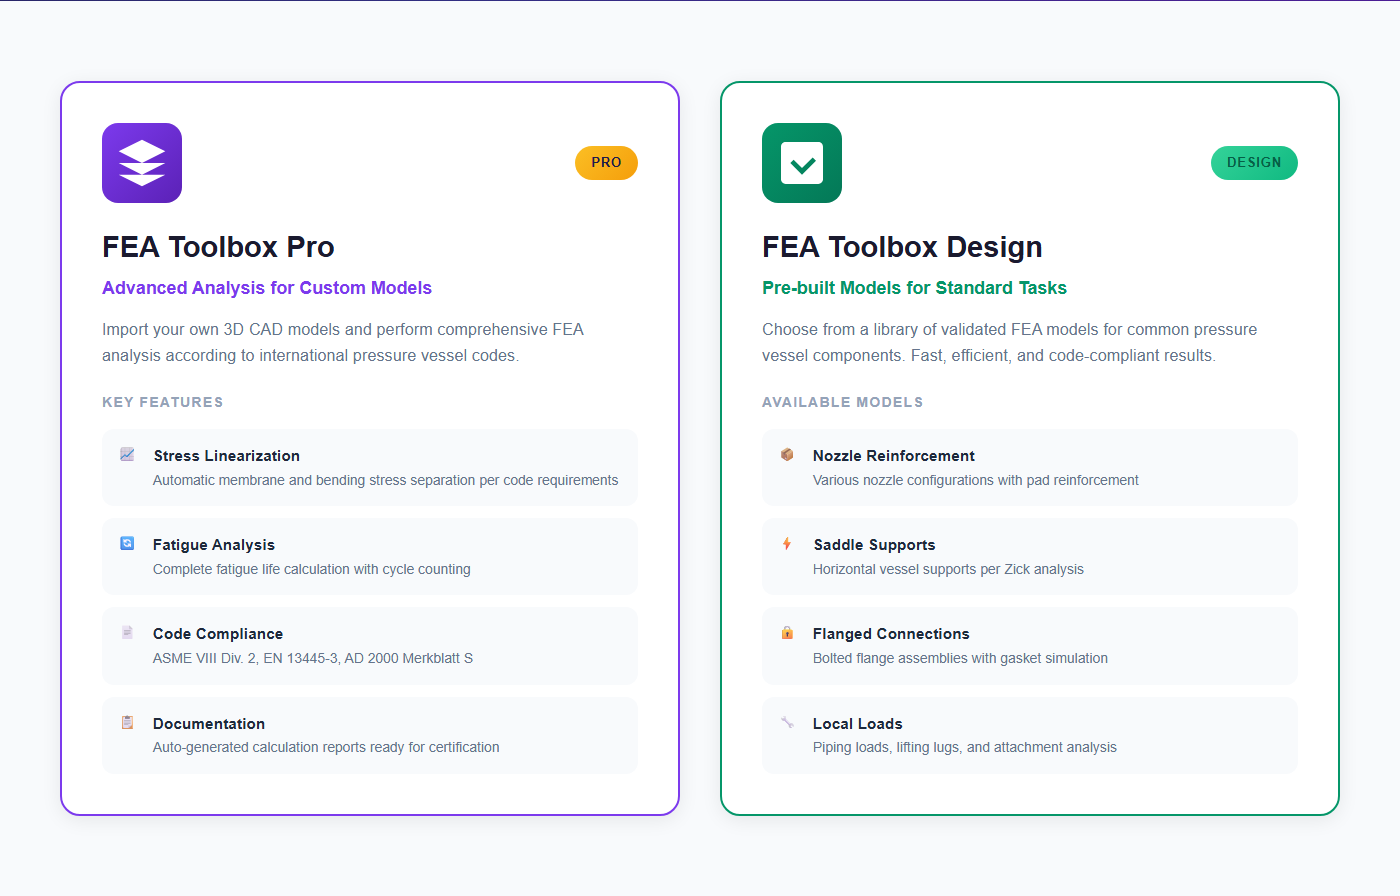Click the Flanged Connections model title
Viewport: 1400px width, 896px height.
(x=891, y=634)
